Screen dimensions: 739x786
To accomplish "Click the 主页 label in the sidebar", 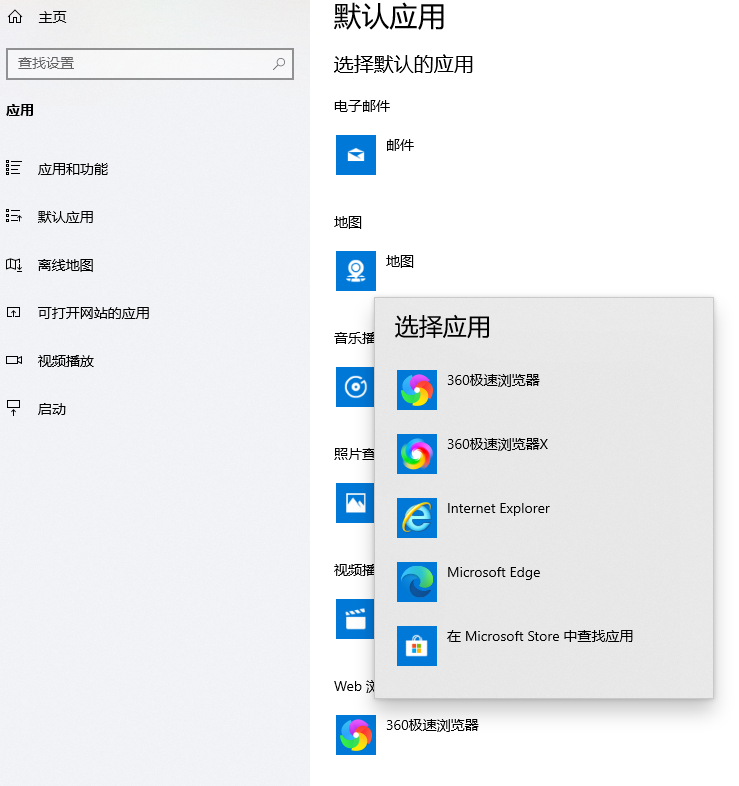I will (x=53, y=18).
